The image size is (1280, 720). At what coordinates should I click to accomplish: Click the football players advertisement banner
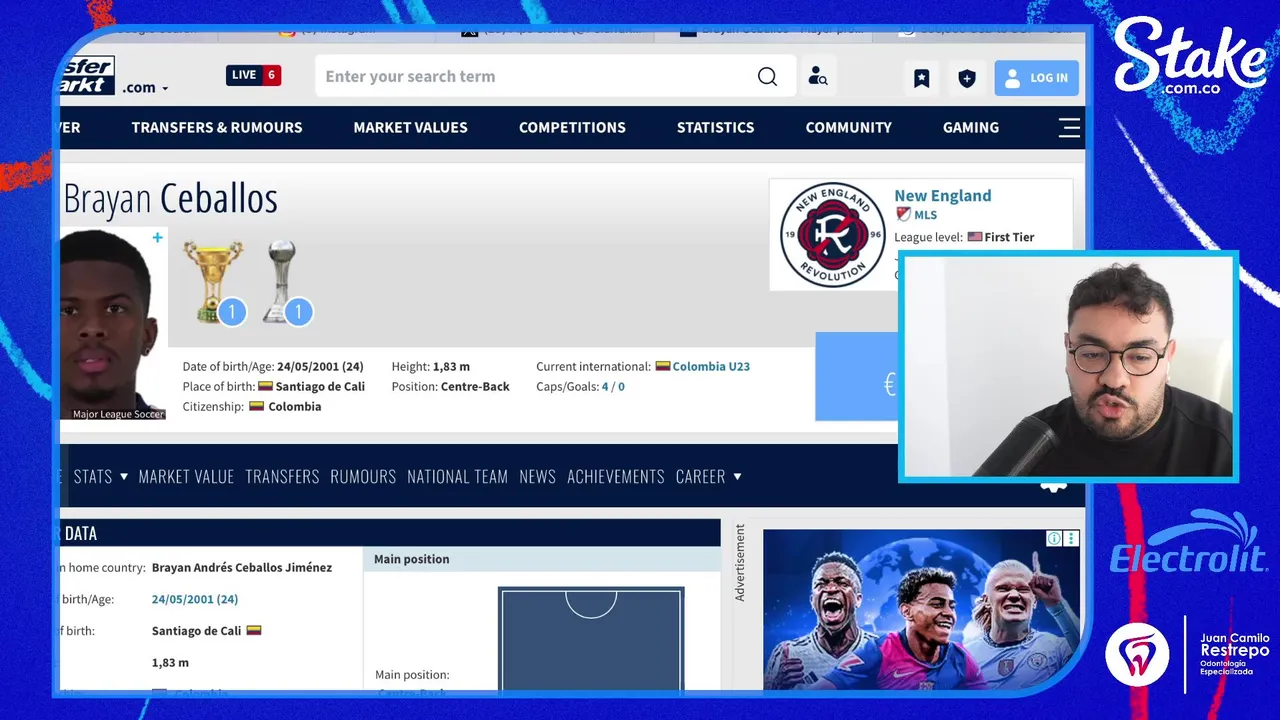(921, 609)
